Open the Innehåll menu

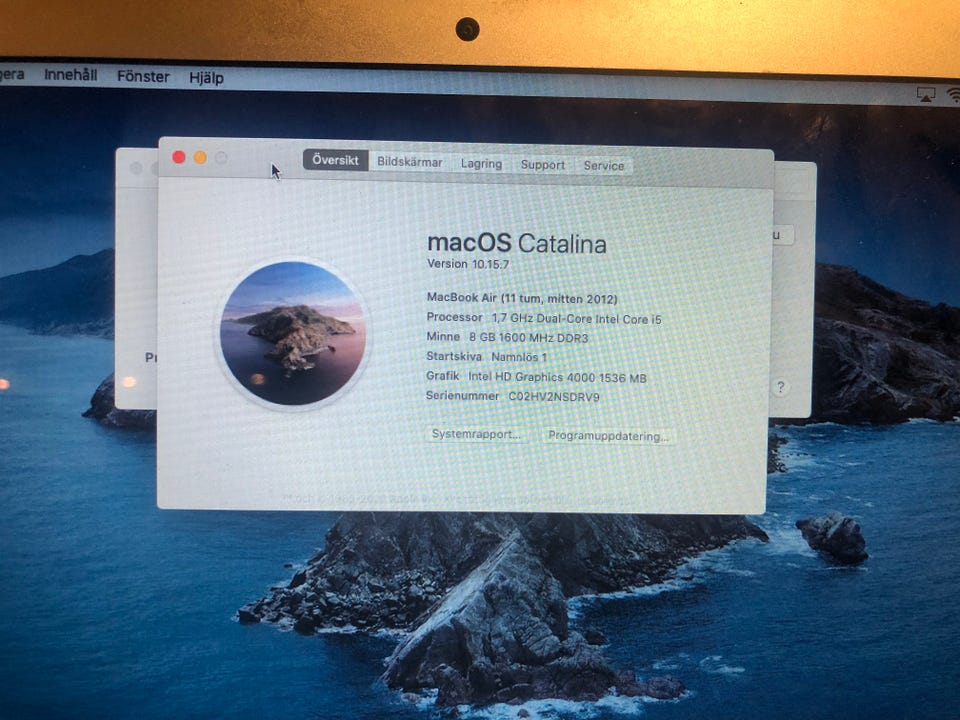click(70, 75)
